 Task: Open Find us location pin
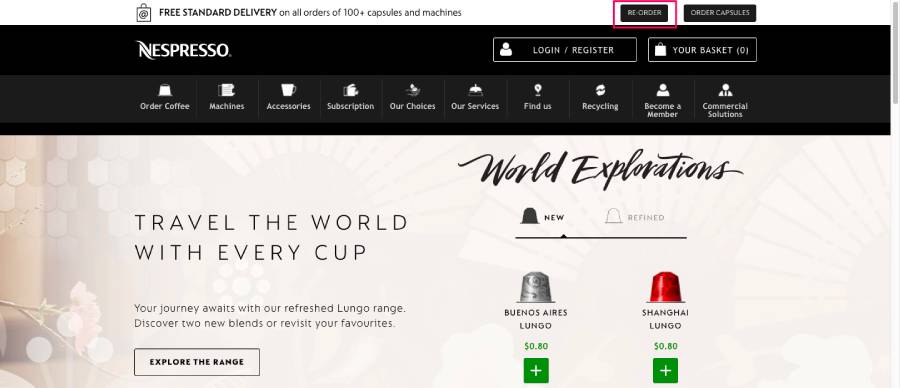tap(538, 90)
